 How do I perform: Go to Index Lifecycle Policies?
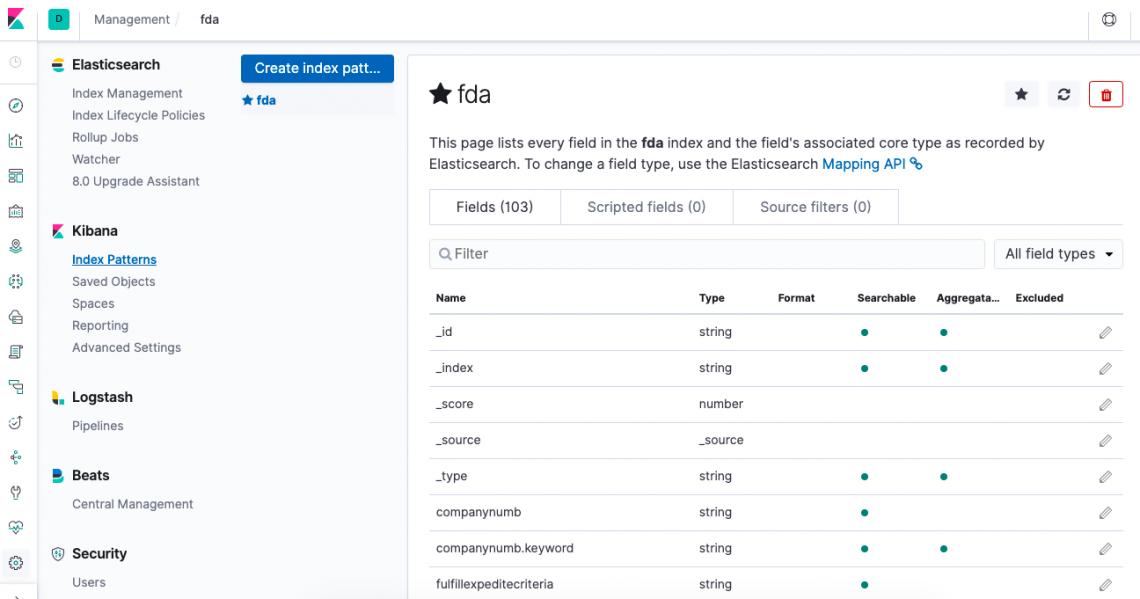(138, 115)
